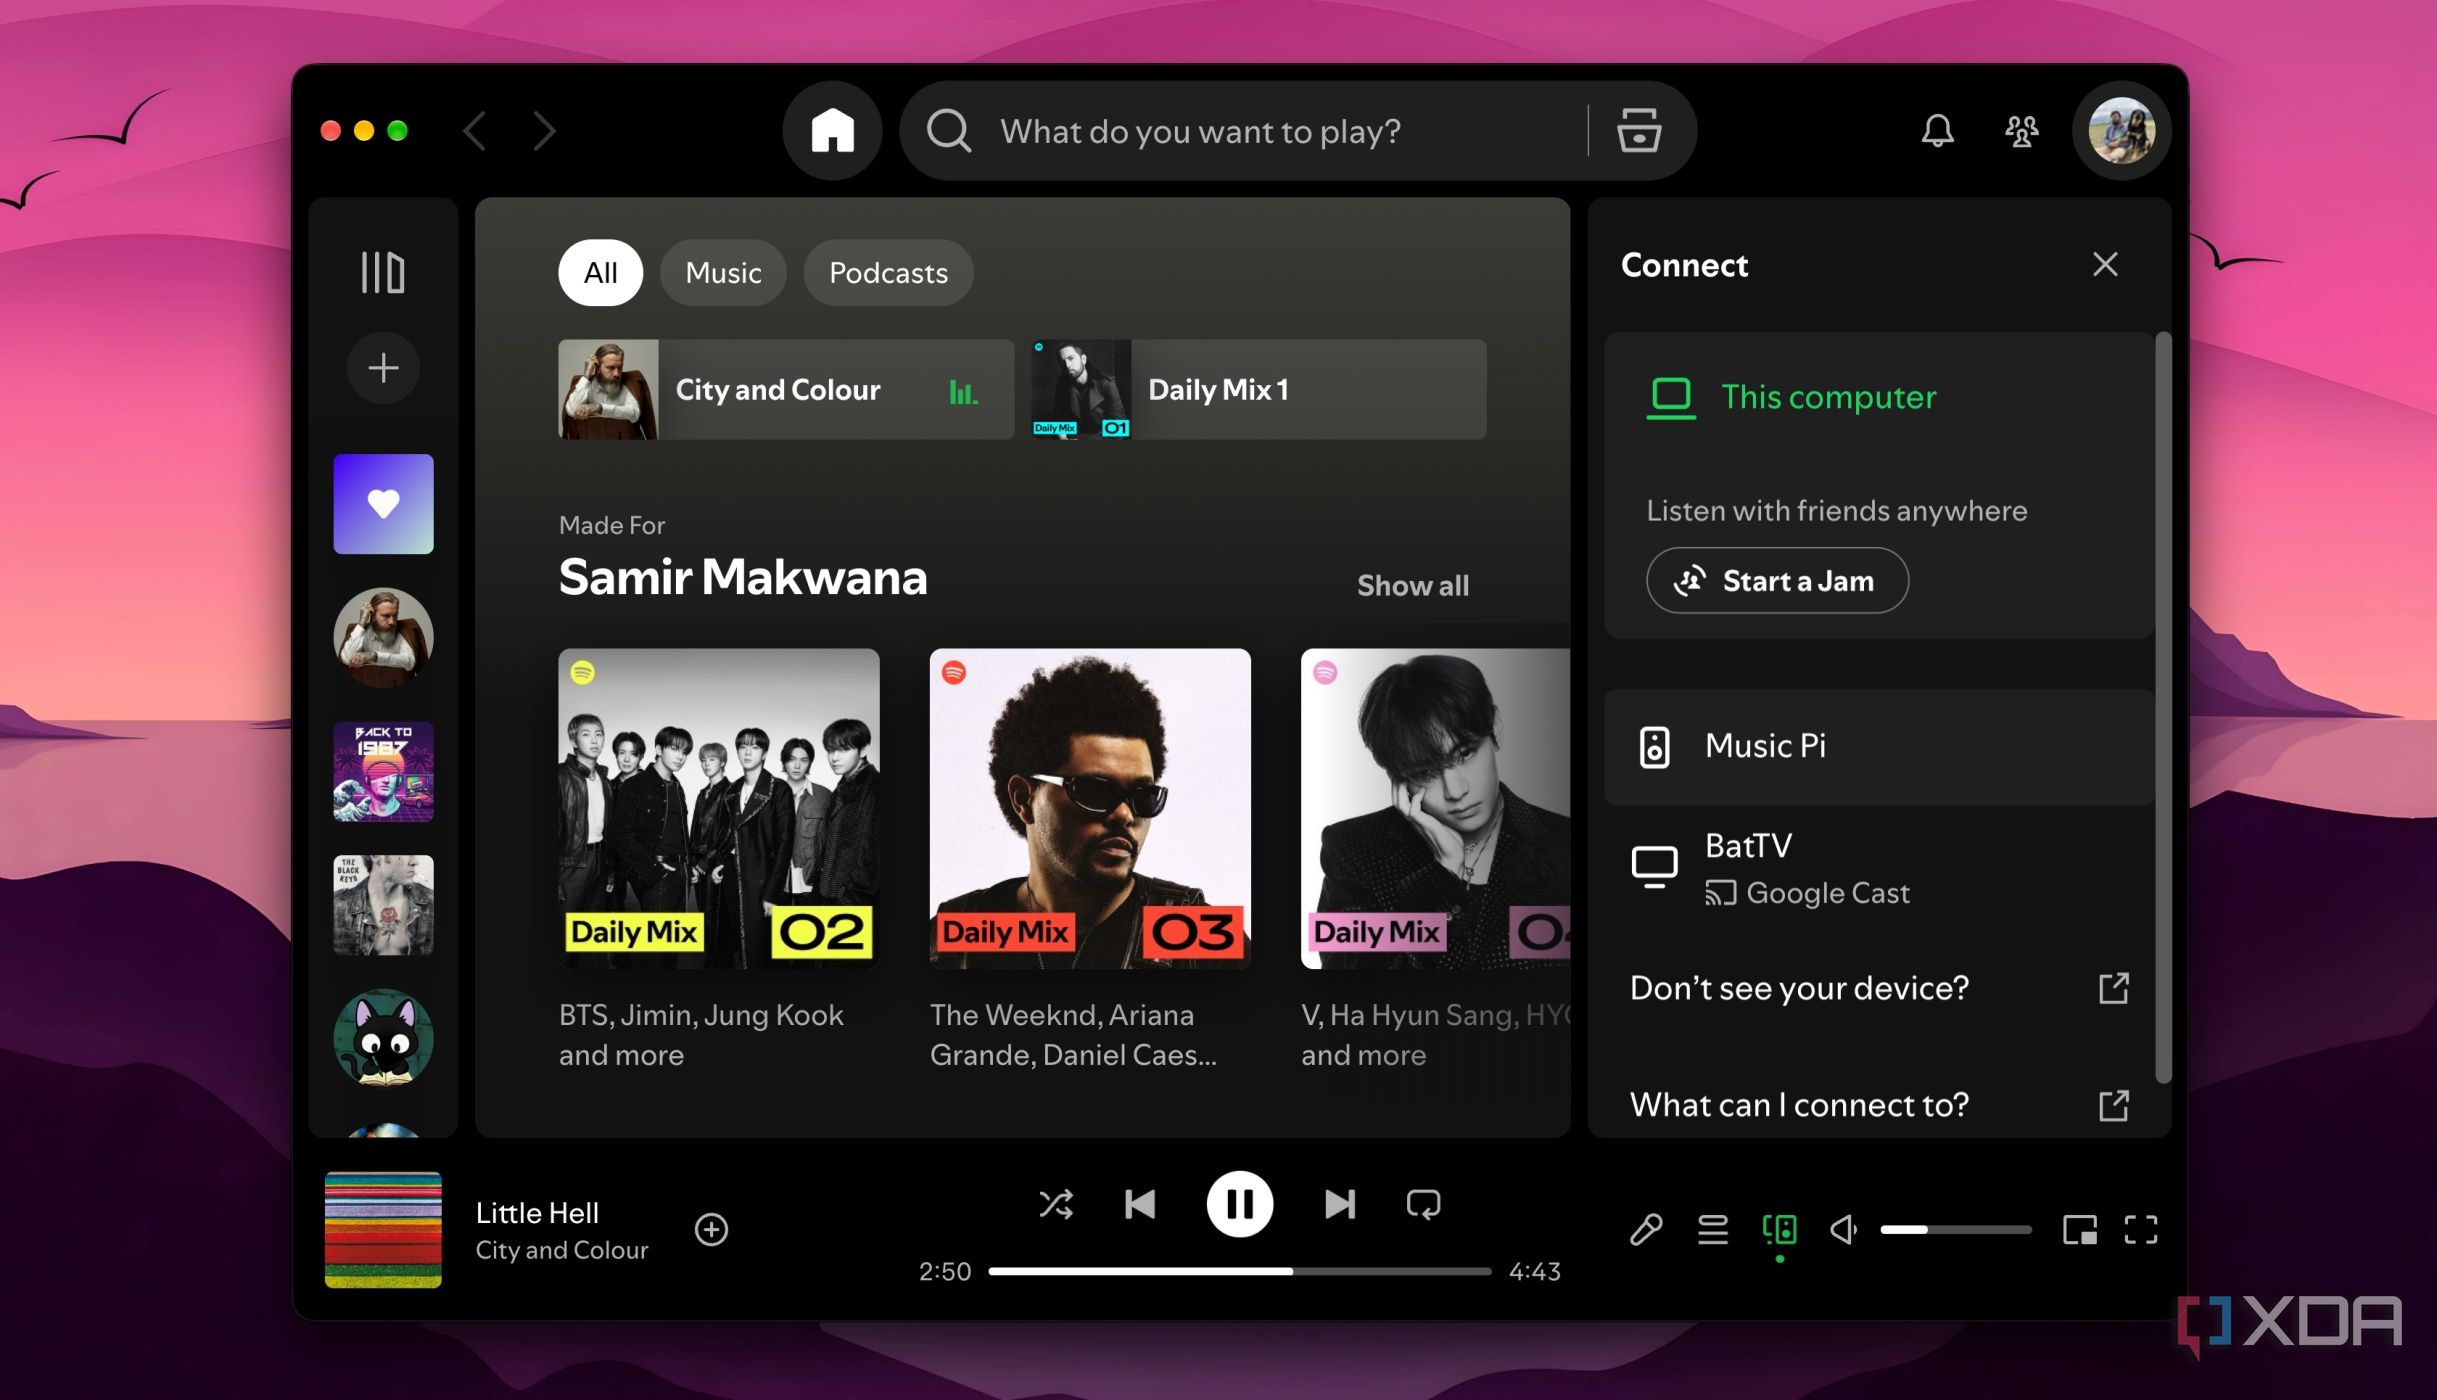Expand Your Library icon
Screen dimensions: 2437x1400
[x=382, y=272]
